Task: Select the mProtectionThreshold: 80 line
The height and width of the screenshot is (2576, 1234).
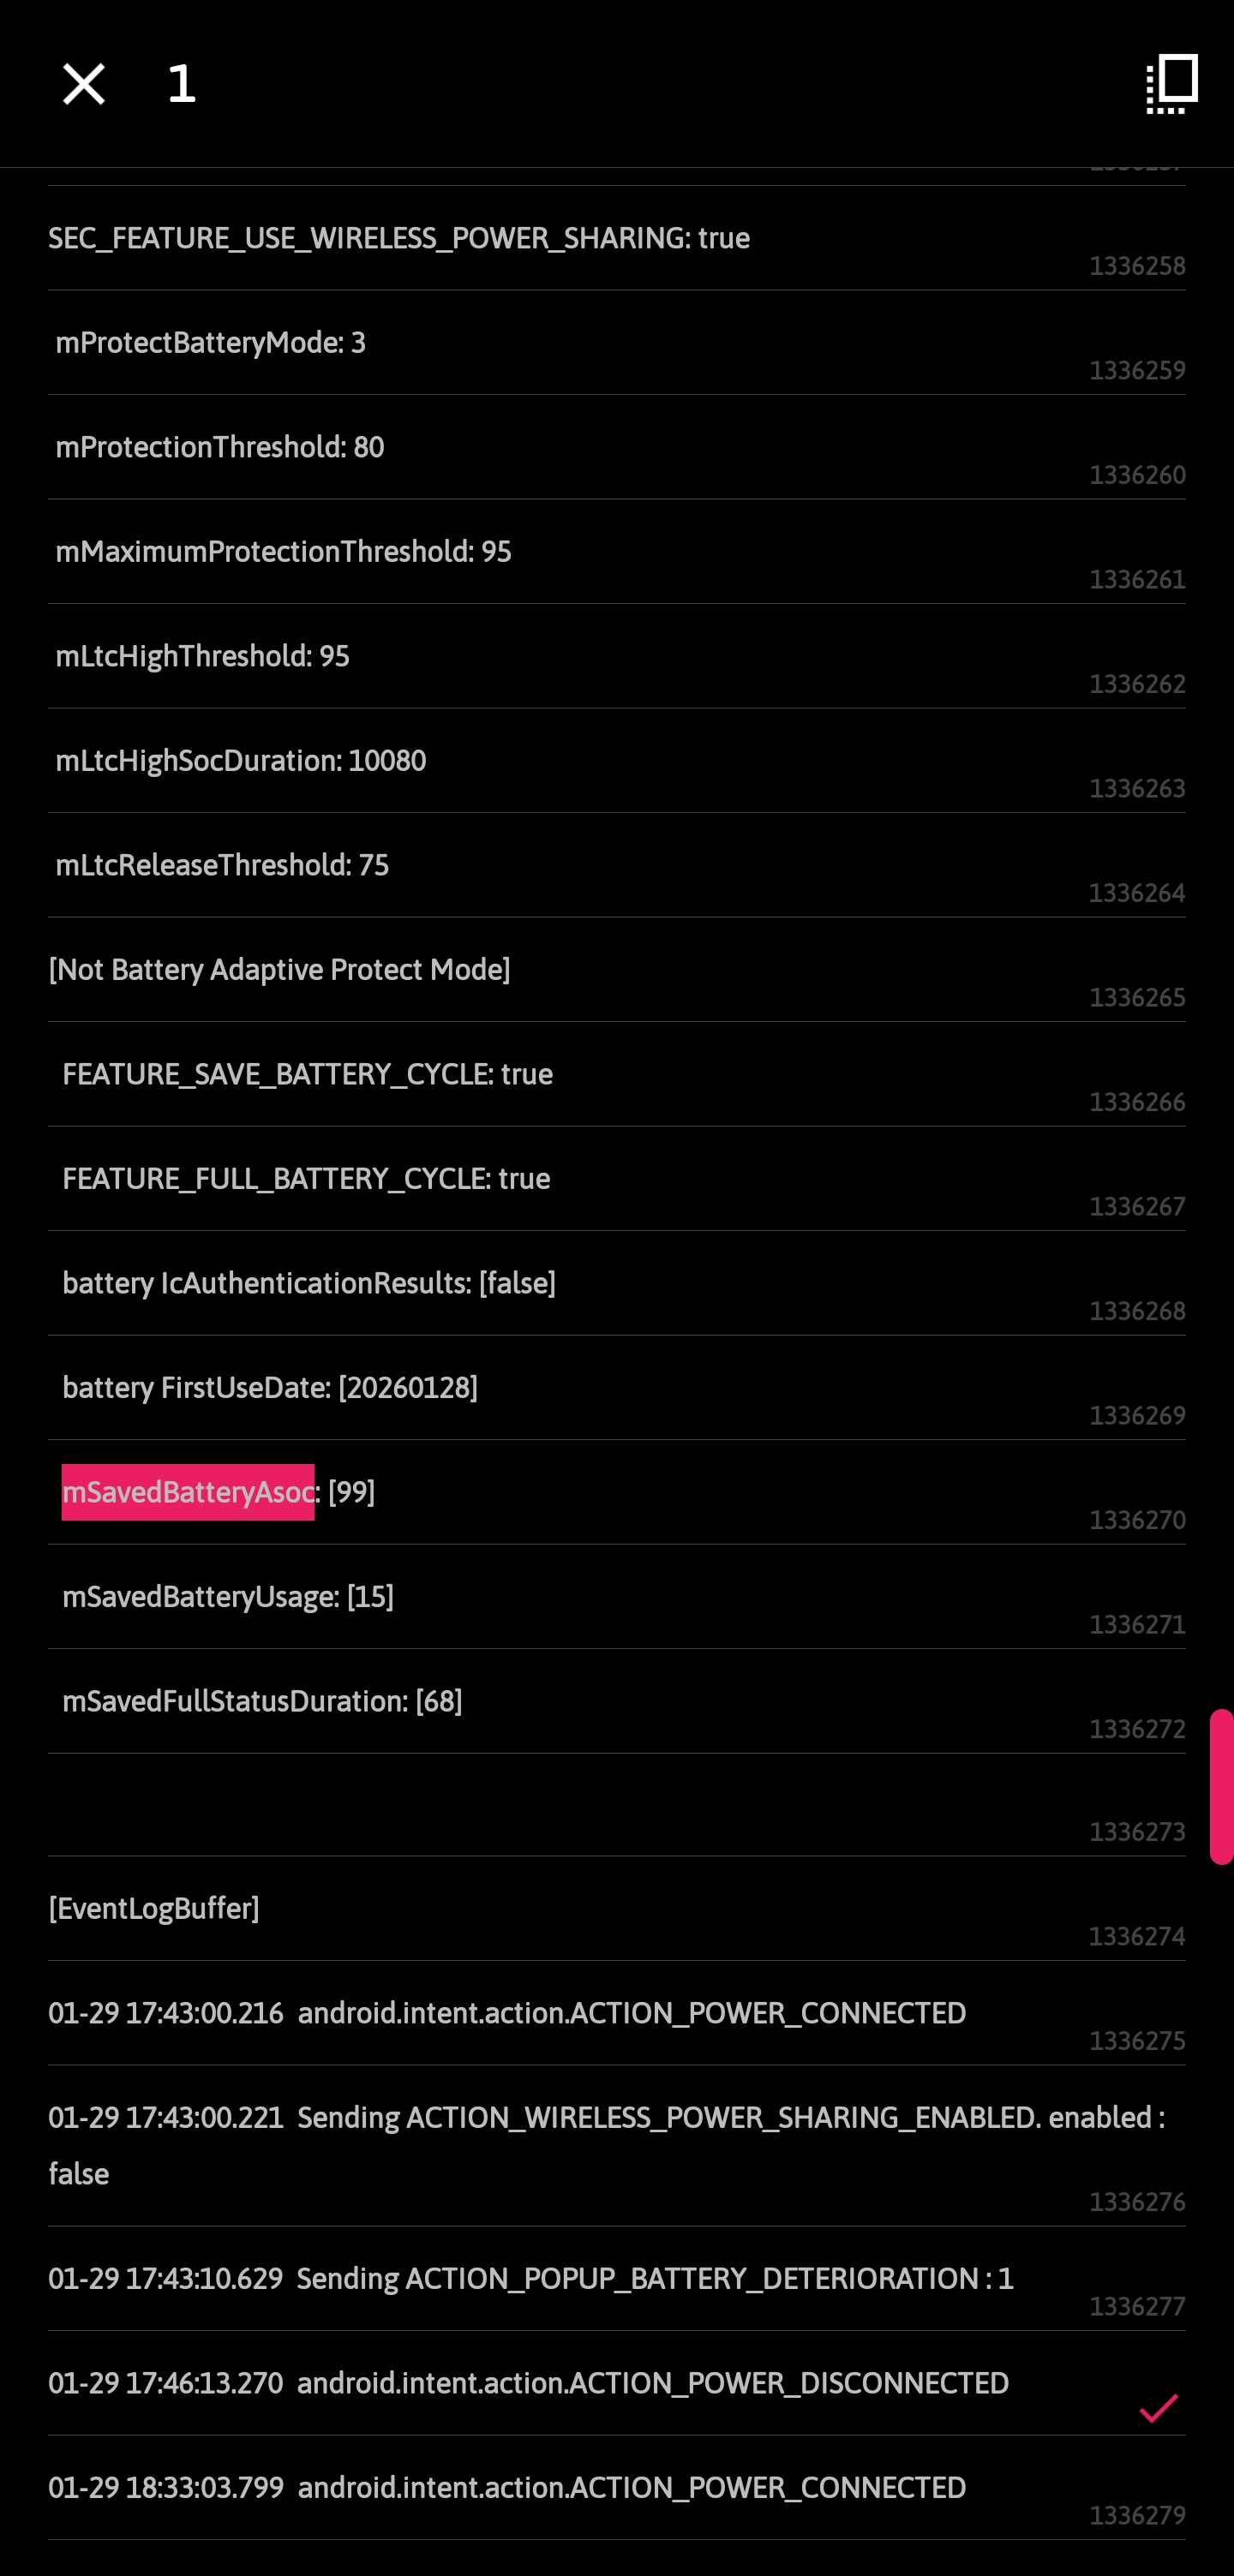Action: click(x=220, y=447)
